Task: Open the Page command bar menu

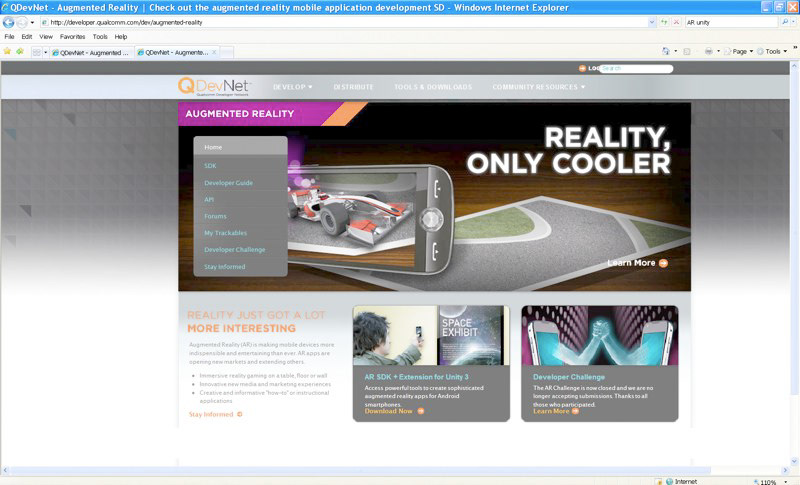Action: point(739,52)
